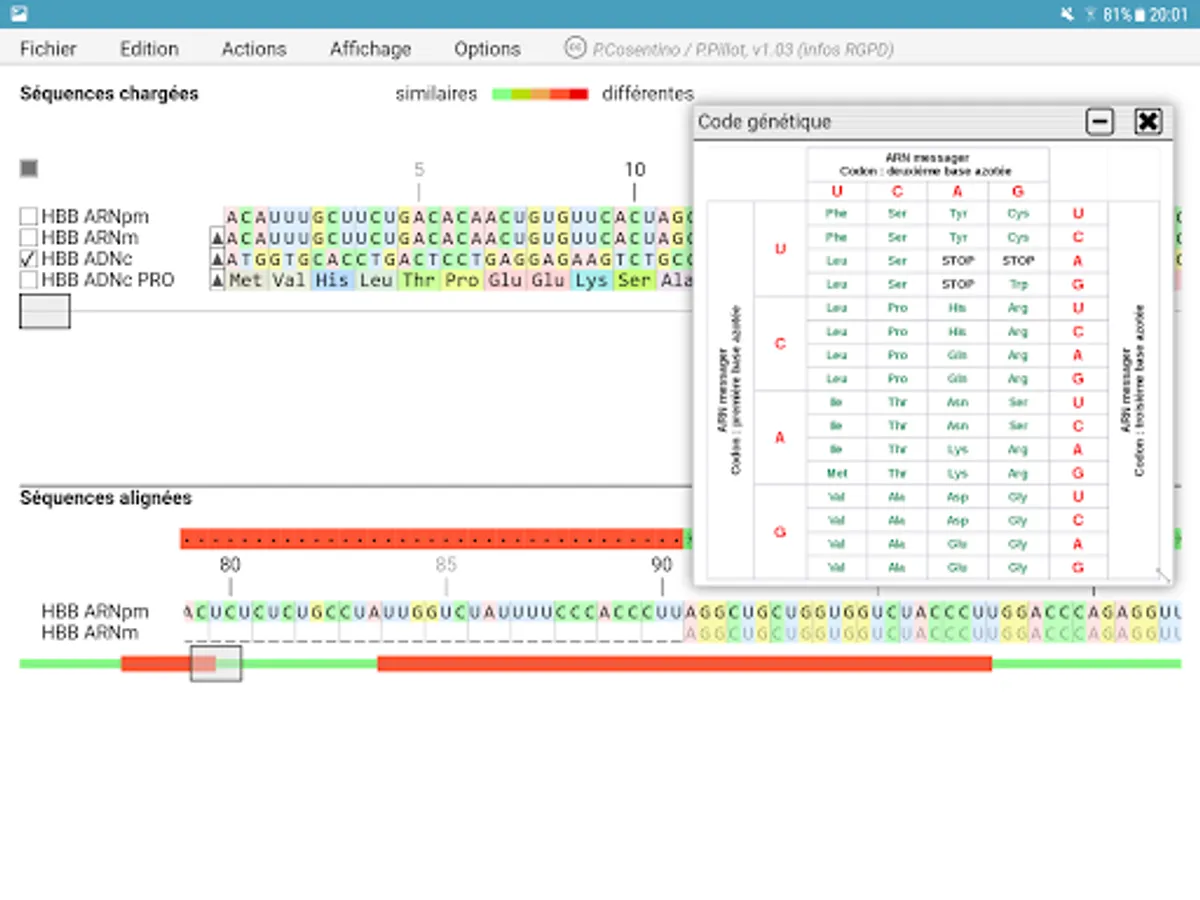Select the Met cell in genetic code table

click(x=836, y=473)
